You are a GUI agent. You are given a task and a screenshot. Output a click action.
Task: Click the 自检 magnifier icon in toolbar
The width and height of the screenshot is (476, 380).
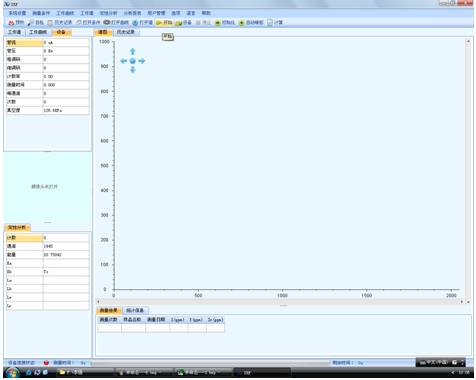[x=31, y=23]
